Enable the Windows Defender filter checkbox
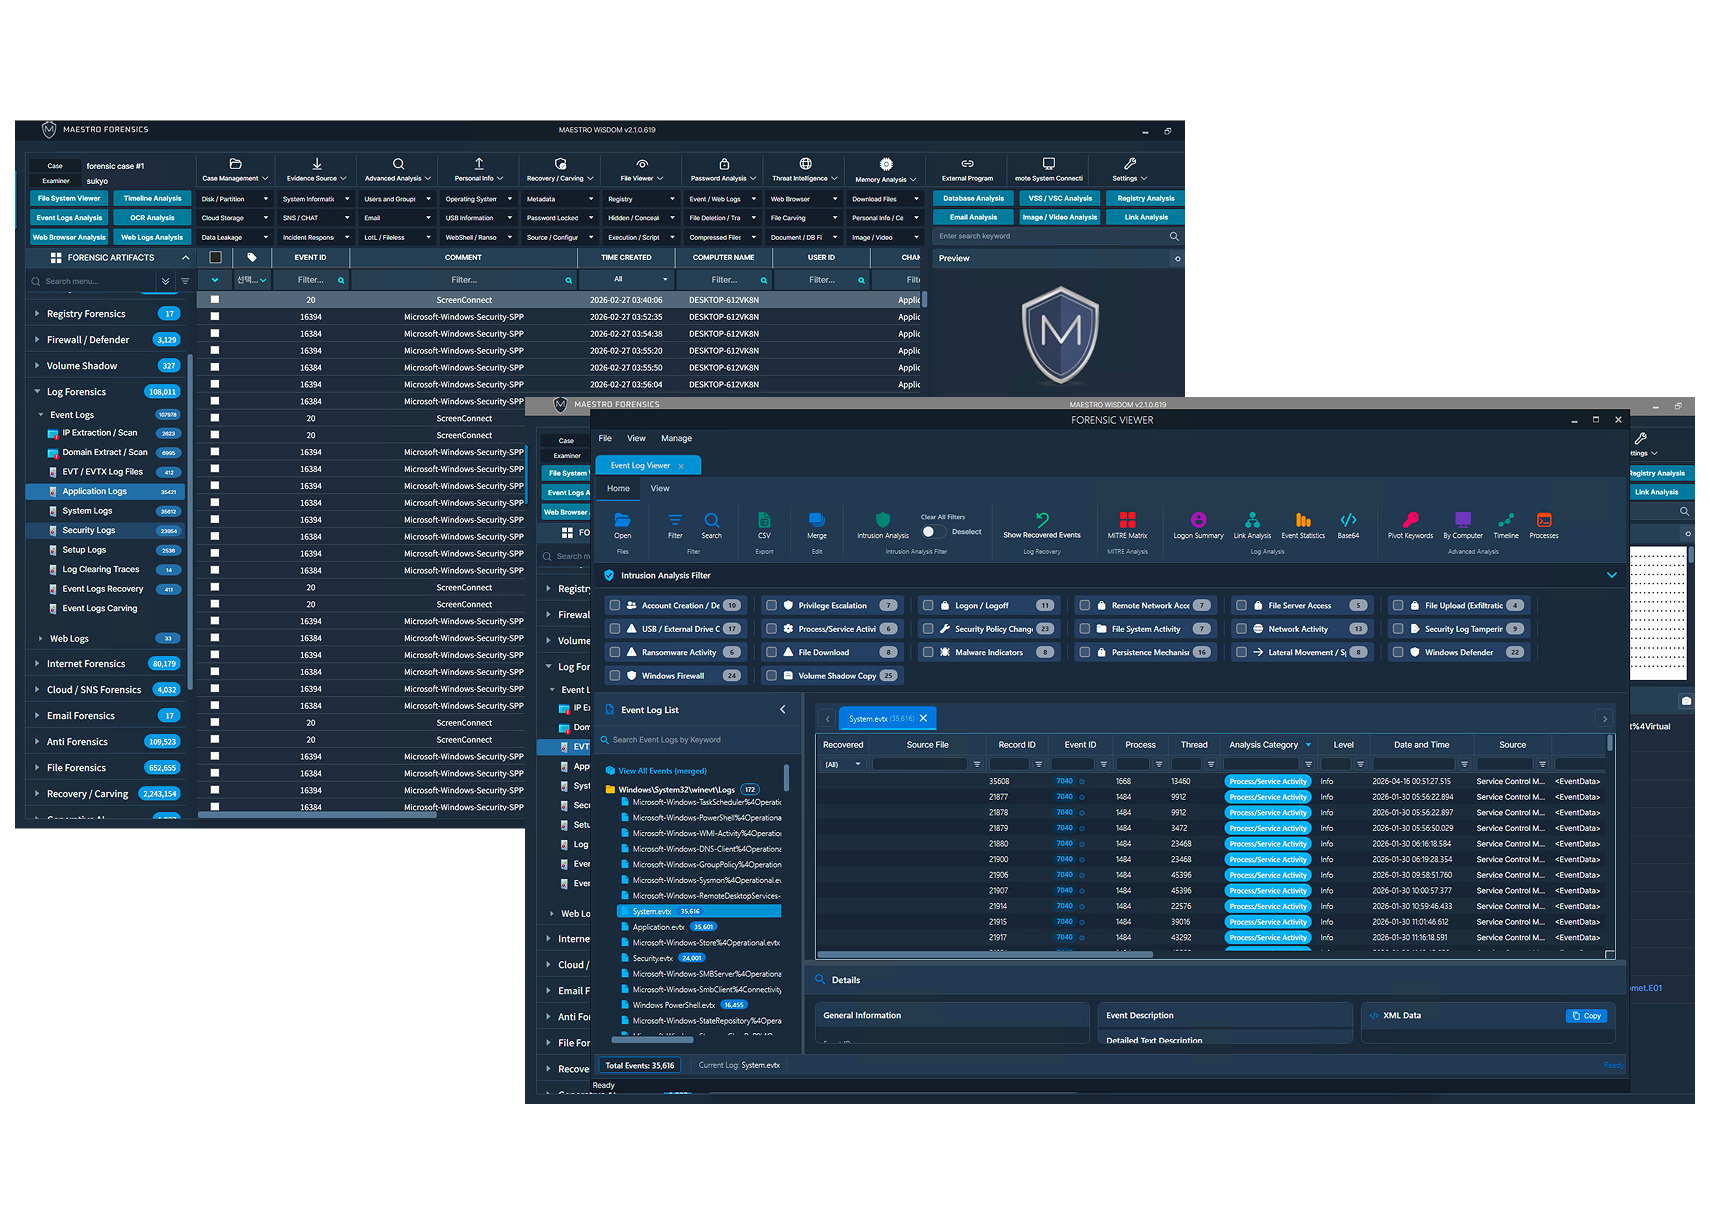The image size is (1710, 1224). (x=1398, y=652)
